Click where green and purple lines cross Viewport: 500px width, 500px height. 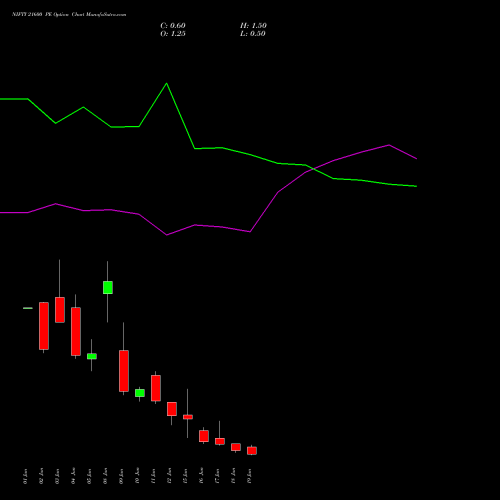313,169
